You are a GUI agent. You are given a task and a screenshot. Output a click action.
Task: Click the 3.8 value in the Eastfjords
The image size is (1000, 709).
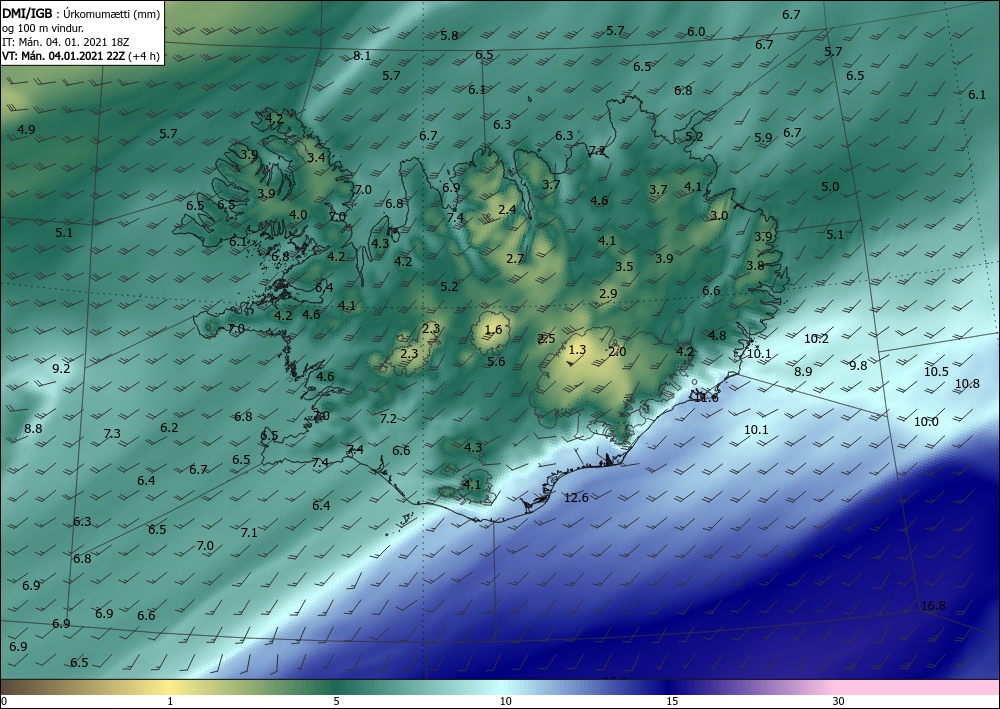click(755, 265)
